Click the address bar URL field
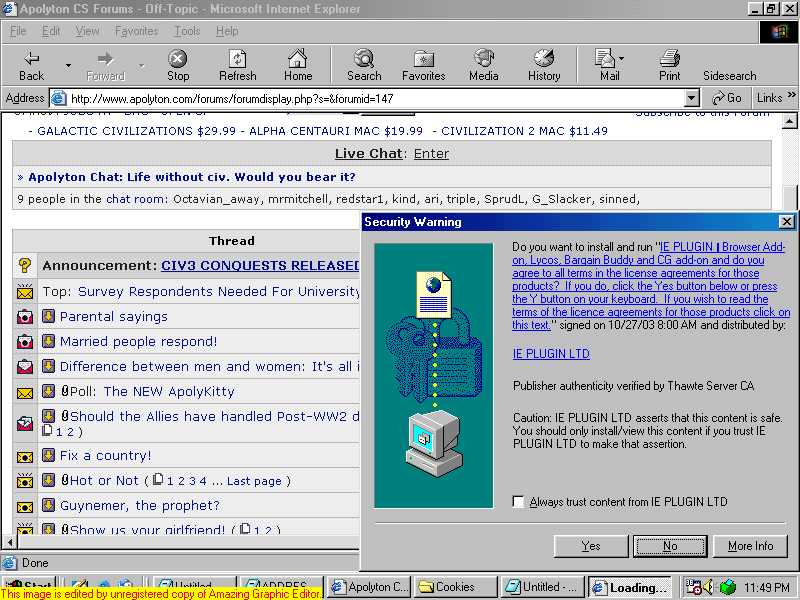The width and height of the screenshot is (800, 600). pos(370,98)
